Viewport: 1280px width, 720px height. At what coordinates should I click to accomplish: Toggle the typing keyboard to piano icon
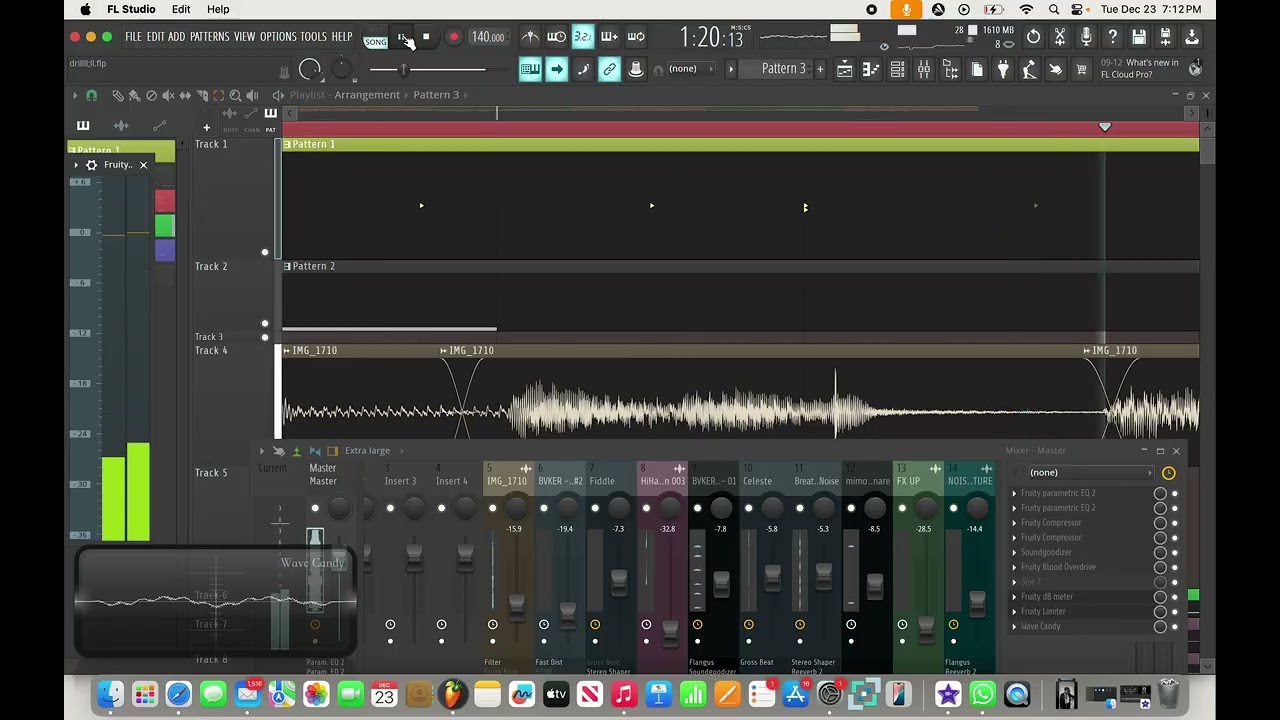[x=530, y=69]
